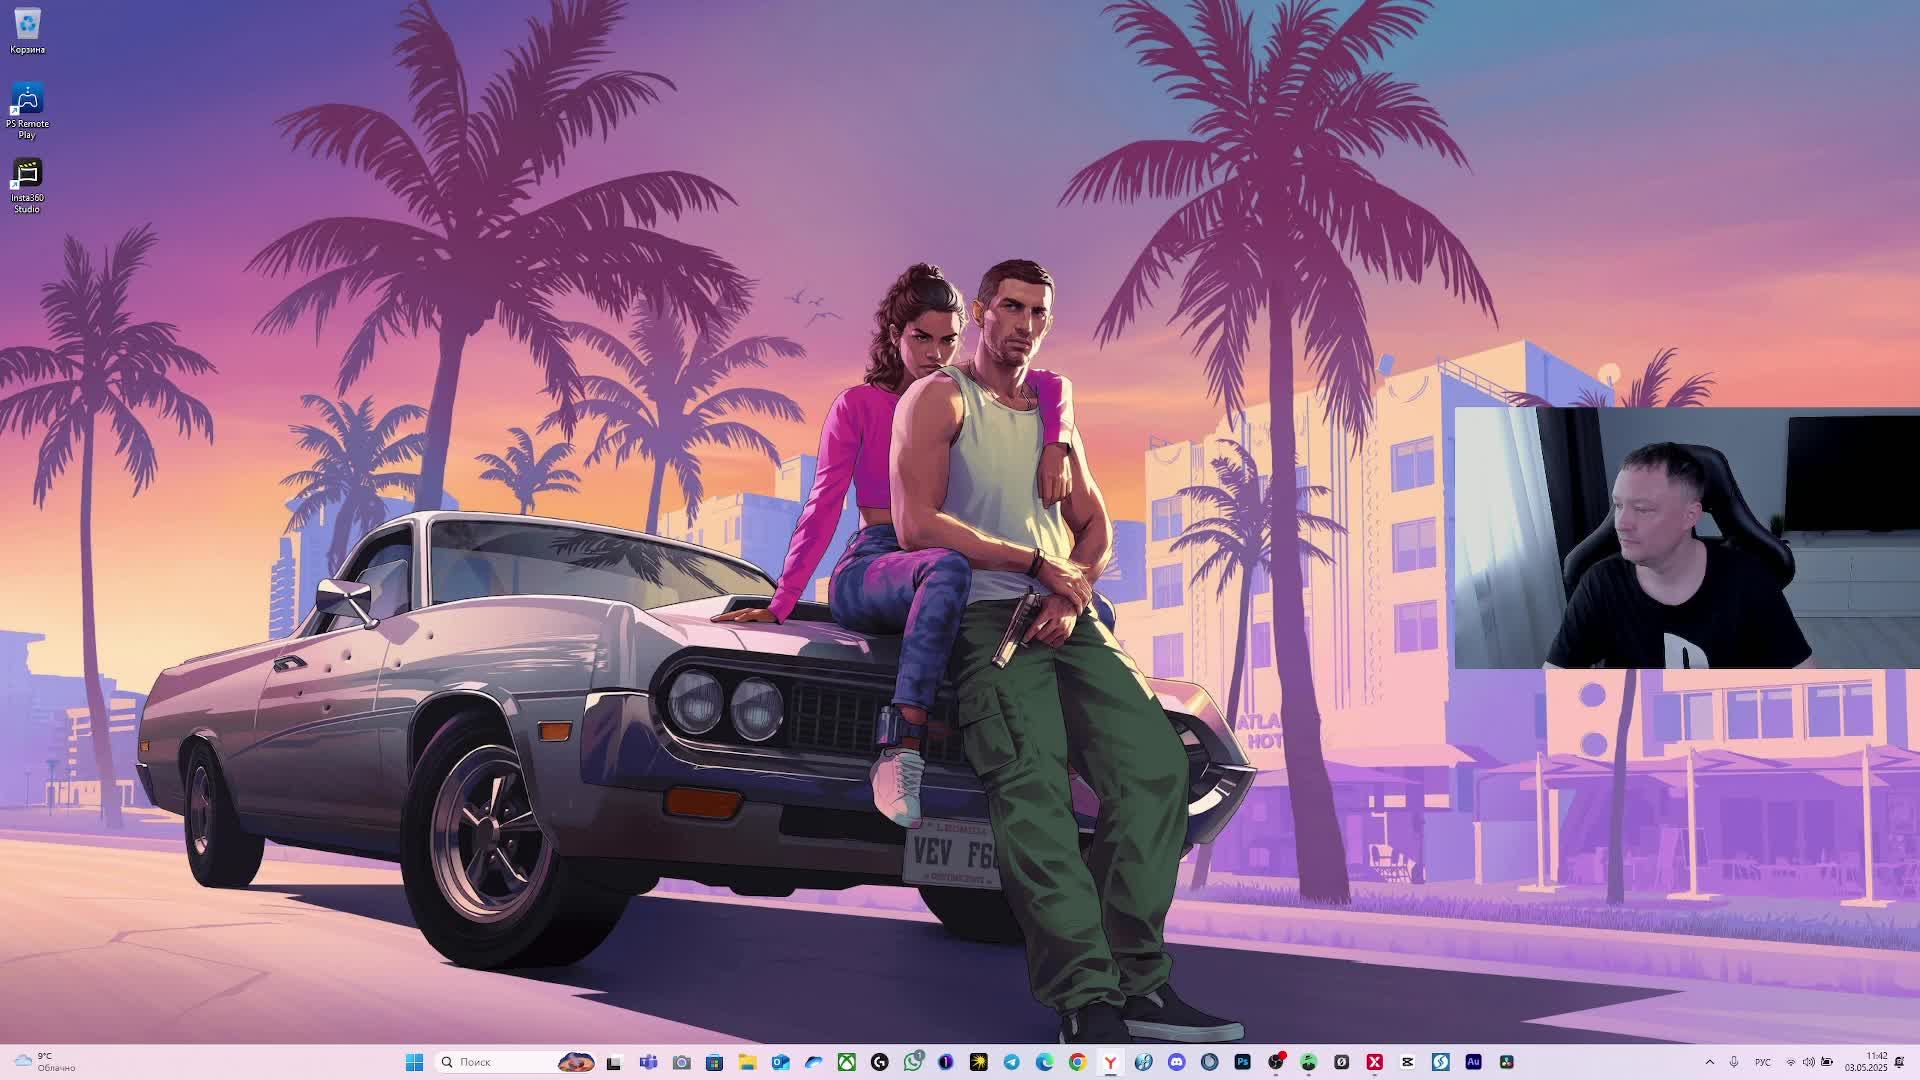Click the microphone tray icon
This screenshot has height=1080, width=1920.
(1733, 1062)
